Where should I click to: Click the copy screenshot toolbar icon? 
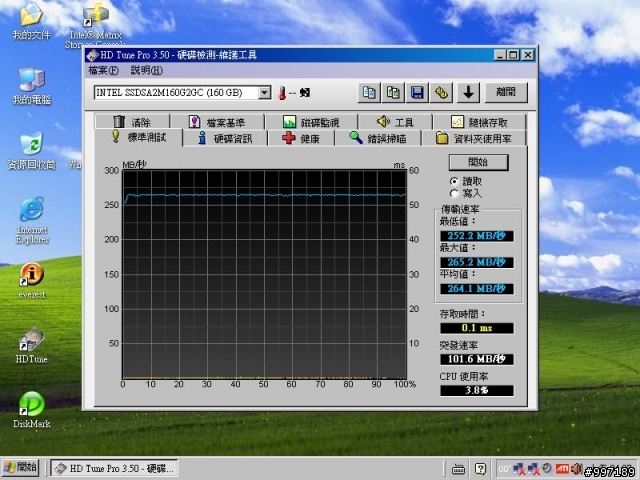(x=393, y=93)
